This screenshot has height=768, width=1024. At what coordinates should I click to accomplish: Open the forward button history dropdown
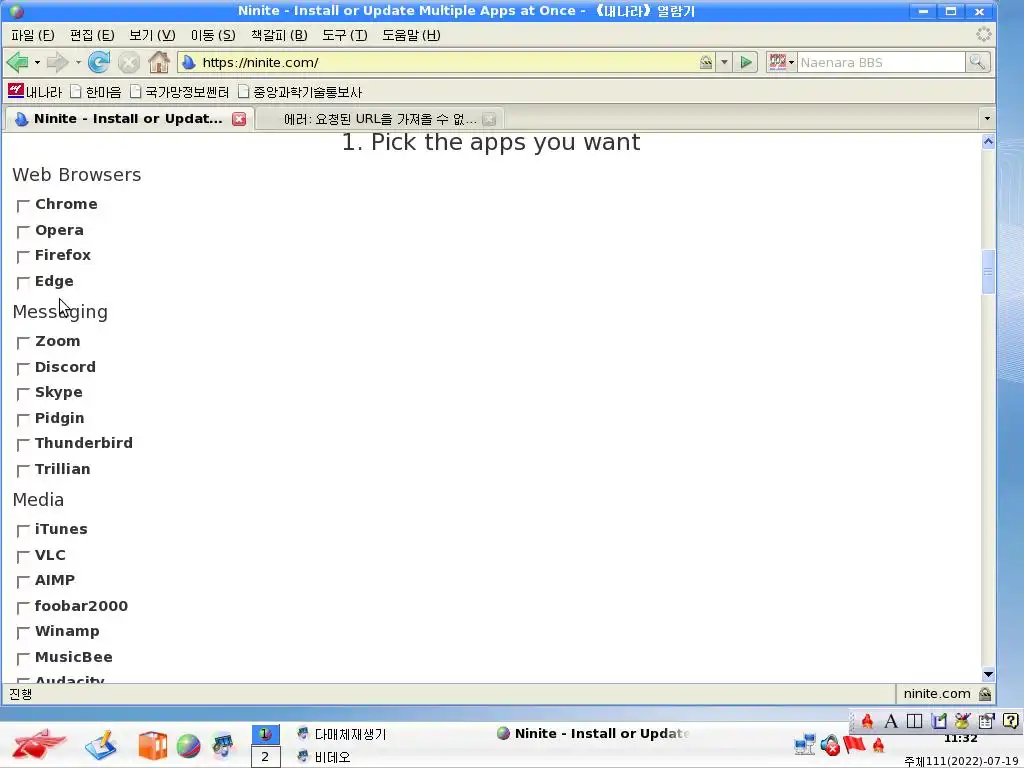78,63
